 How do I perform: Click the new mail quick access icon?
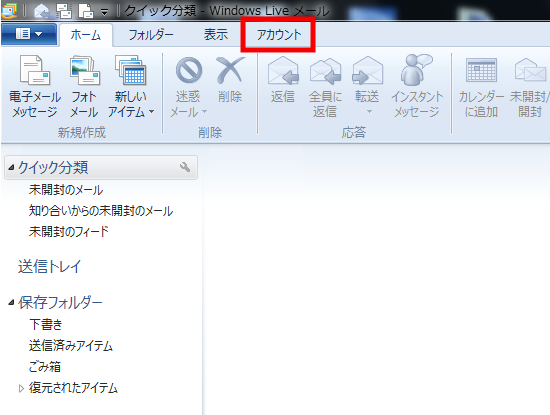(86, 11)
